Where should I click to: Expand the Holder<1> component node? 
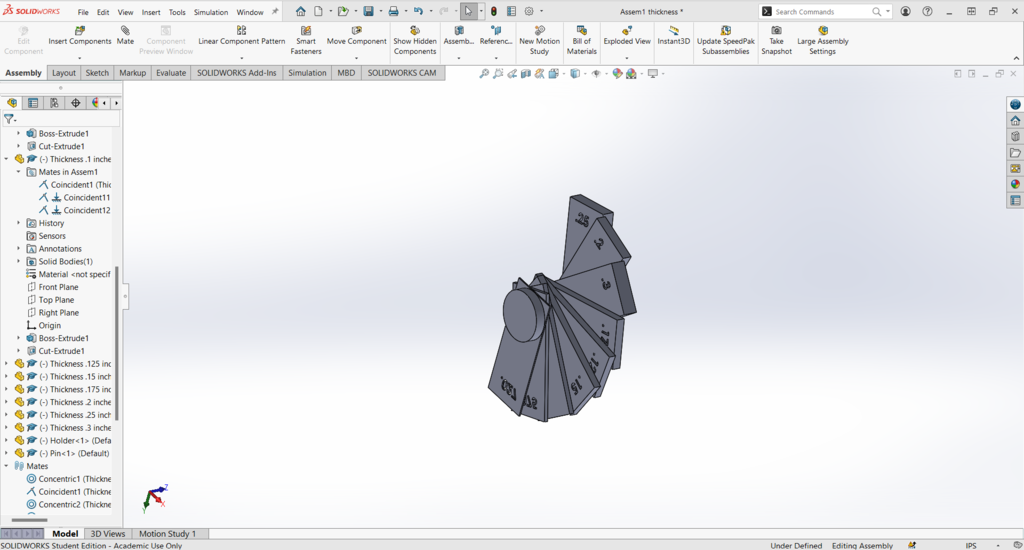coord(6,440)
